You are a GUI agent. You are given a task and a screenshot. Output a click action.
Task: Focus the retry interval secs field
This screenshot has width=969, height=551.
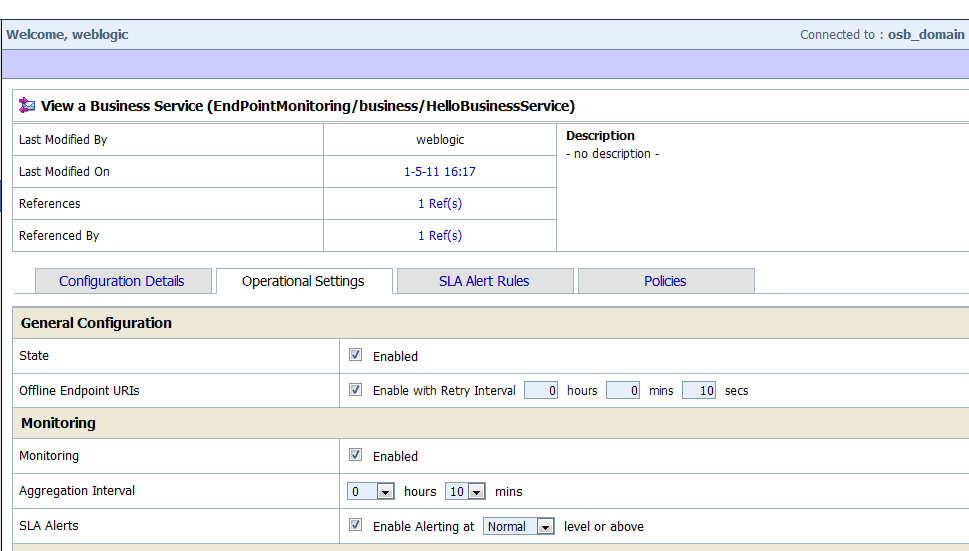(699, 390)
